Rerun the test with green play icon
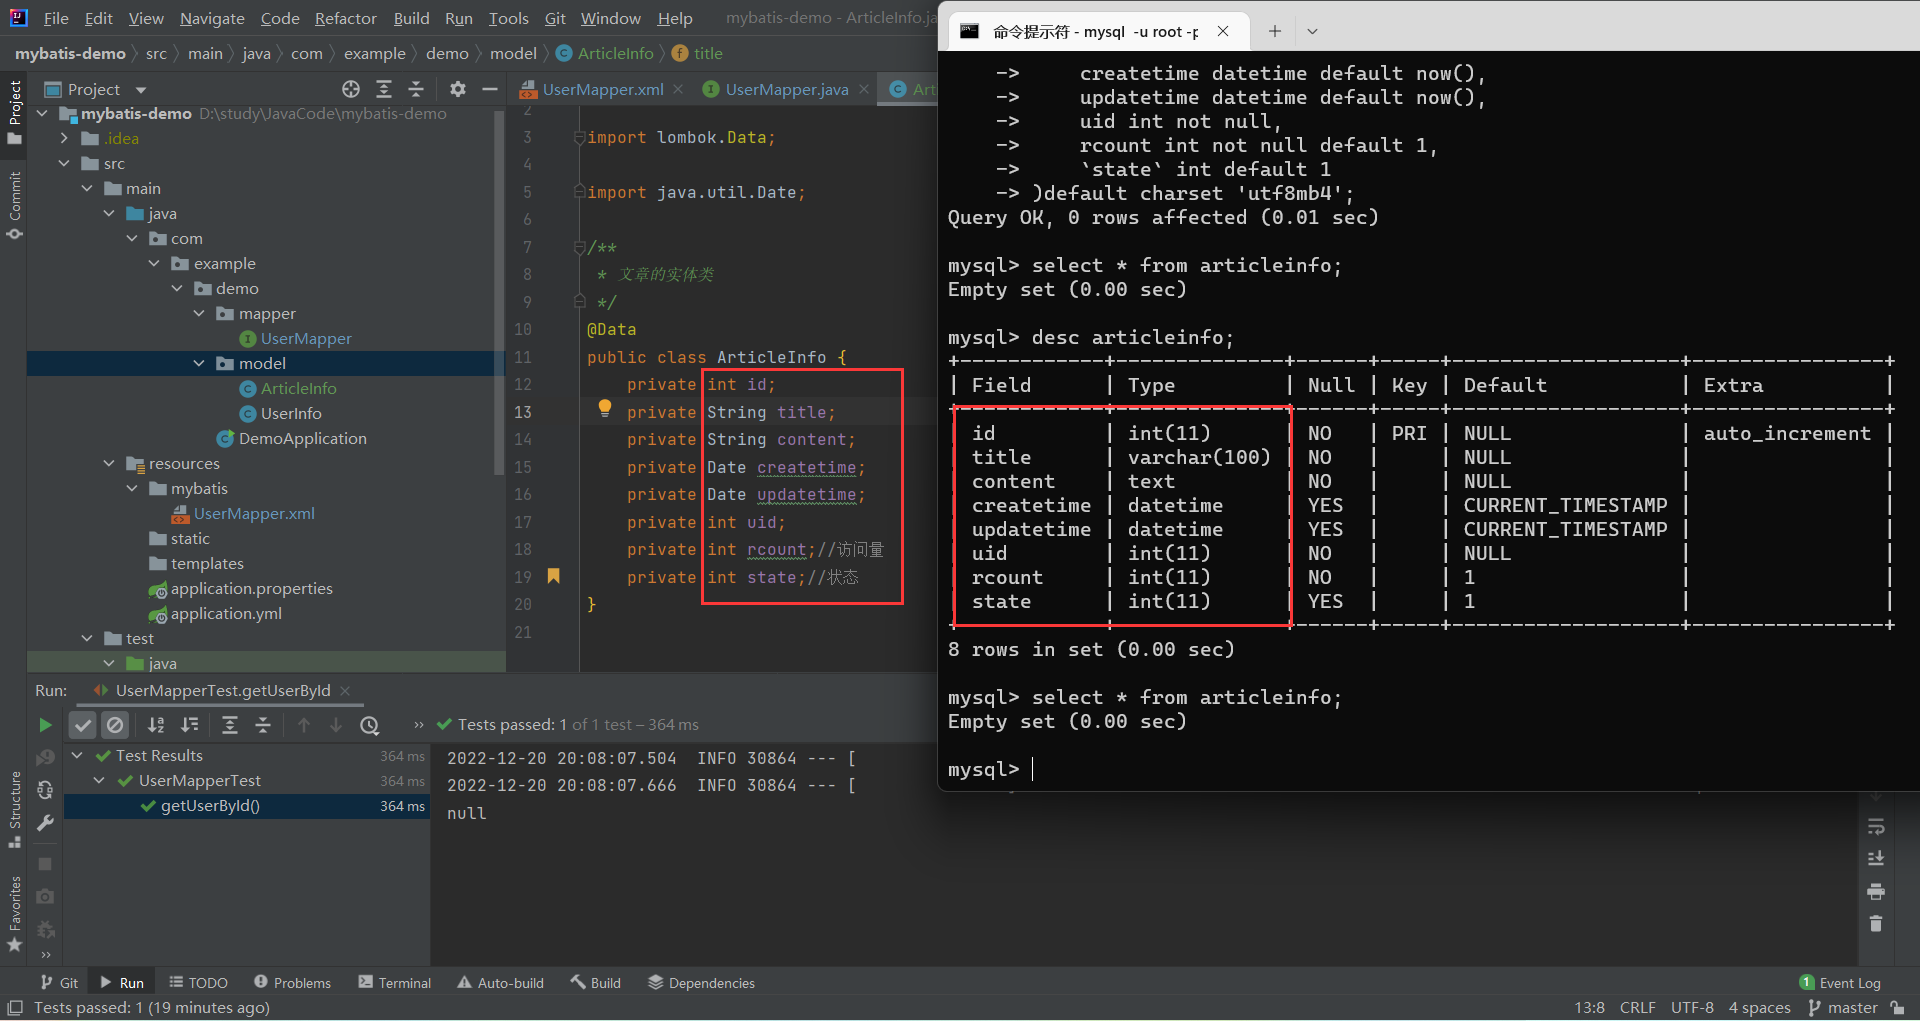The height and width of the screenshot is (1021, 1920). (x=45, y=725)
